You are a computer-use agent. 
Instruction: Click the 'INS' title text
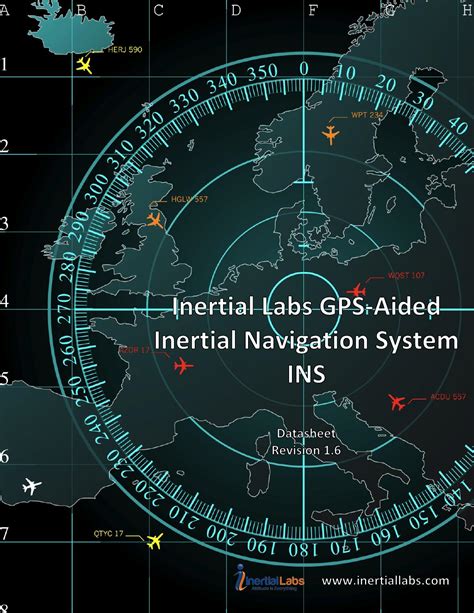[x=306, y=374]
